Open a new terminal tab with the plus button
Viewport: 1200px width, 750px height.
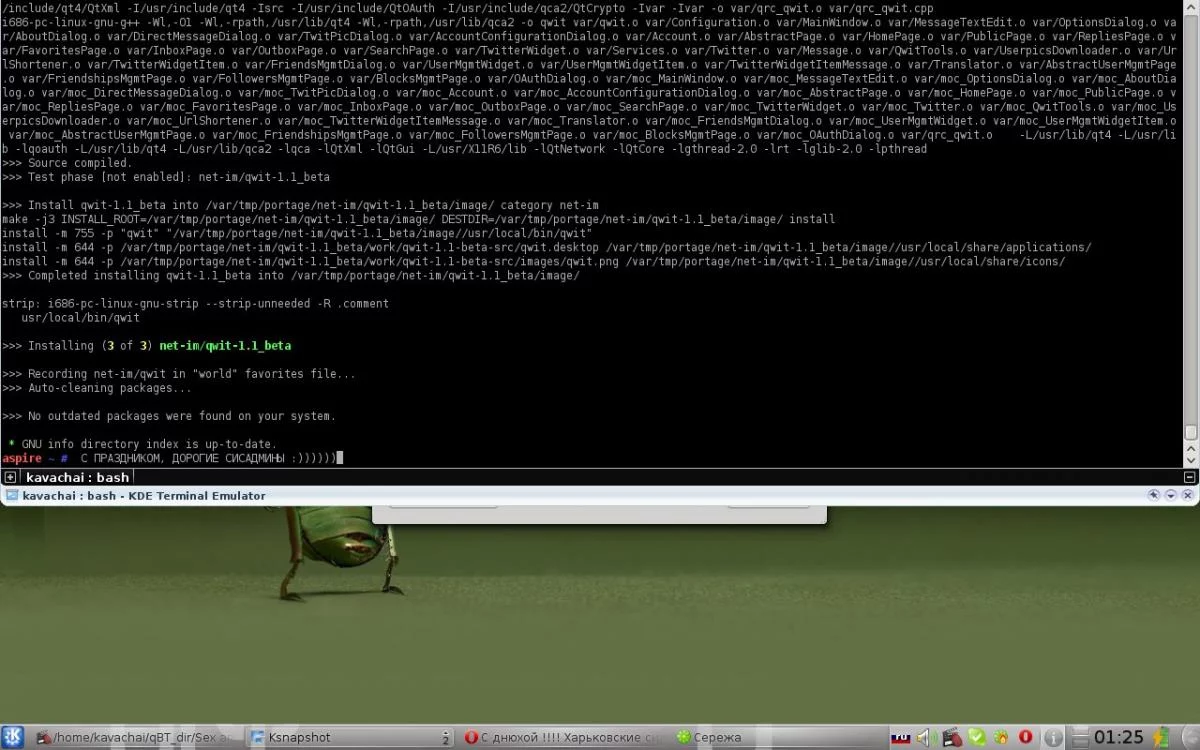(x=10, y=477)
